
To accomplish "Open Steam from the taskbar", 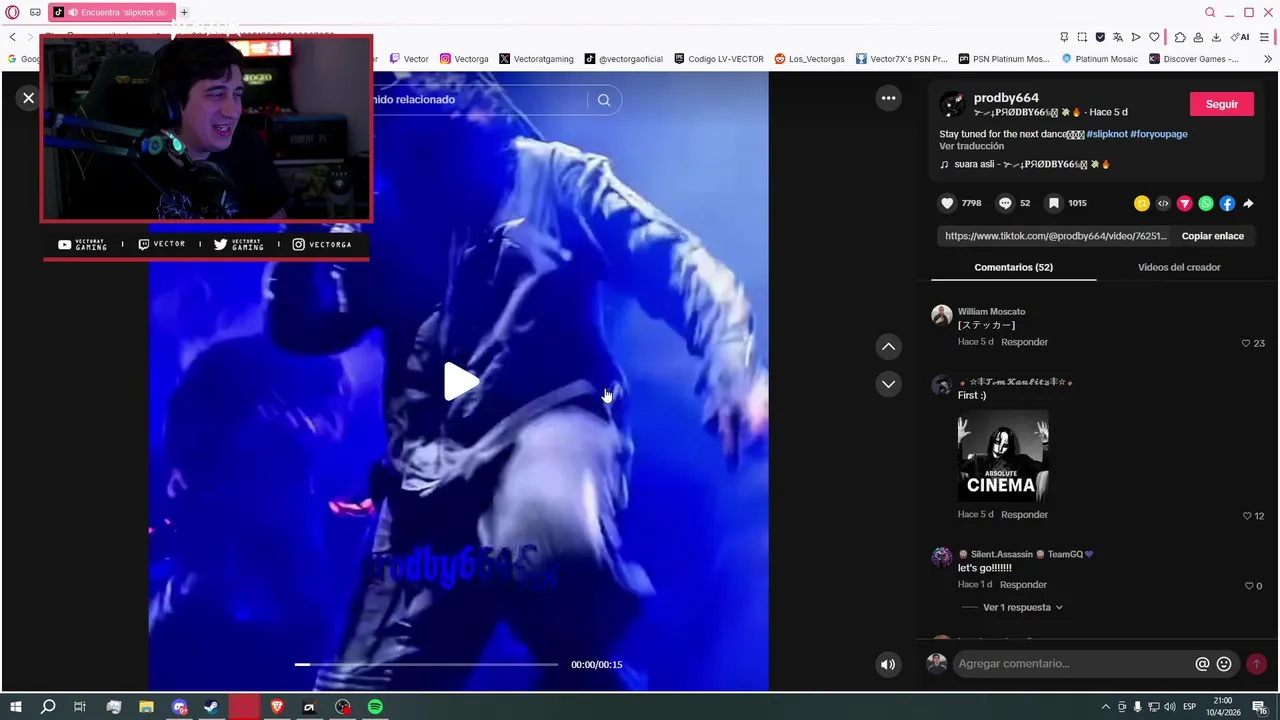I will 211,707.
